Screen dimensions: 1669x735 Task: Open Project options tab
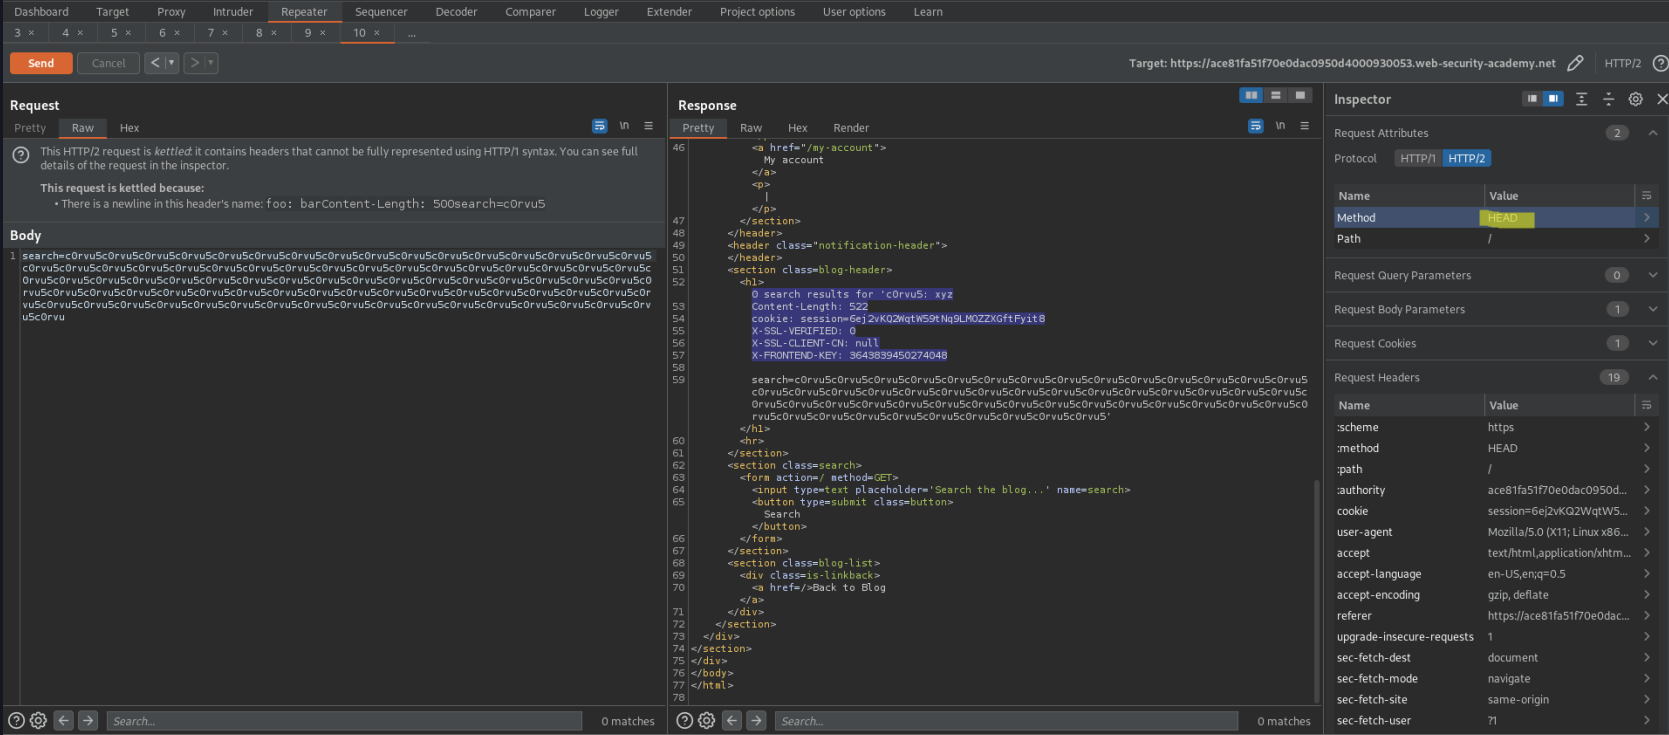coord(757,12)
